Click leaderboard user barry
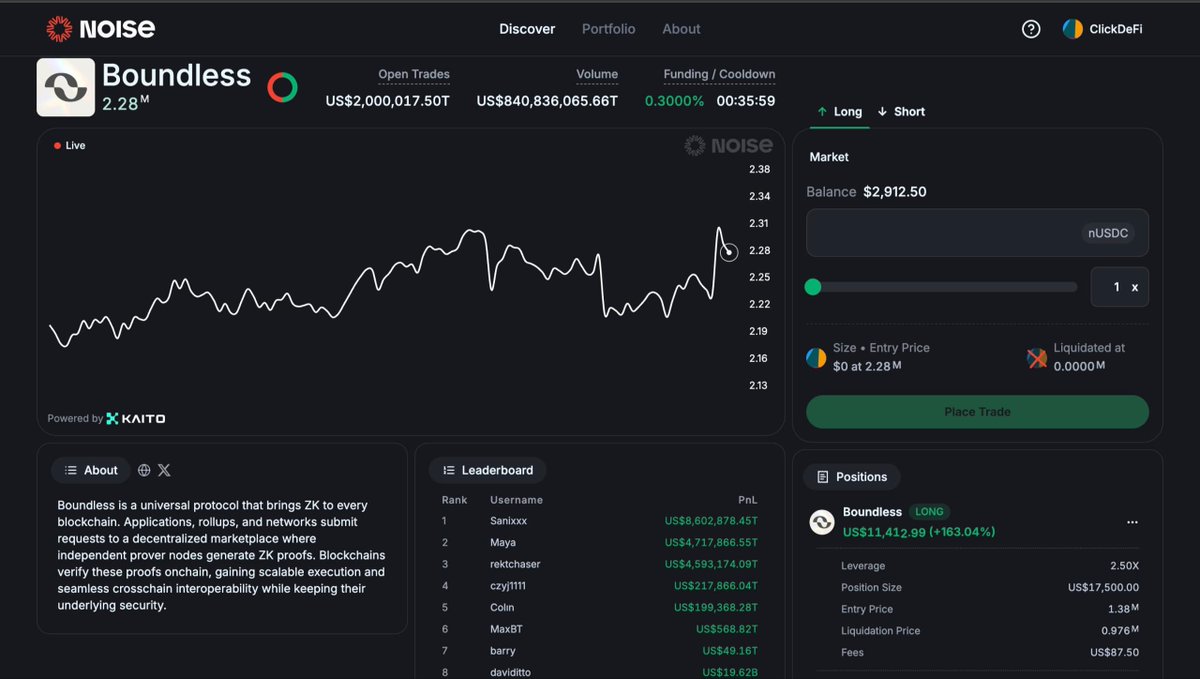This screenshot has height=679, width=1200. 503,651
